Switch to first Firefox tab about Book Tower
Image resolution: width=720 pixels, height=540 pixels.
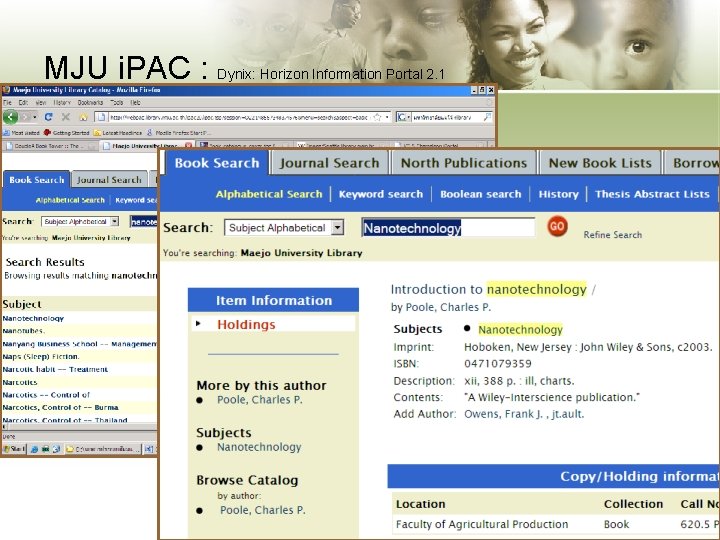(50, 146)
